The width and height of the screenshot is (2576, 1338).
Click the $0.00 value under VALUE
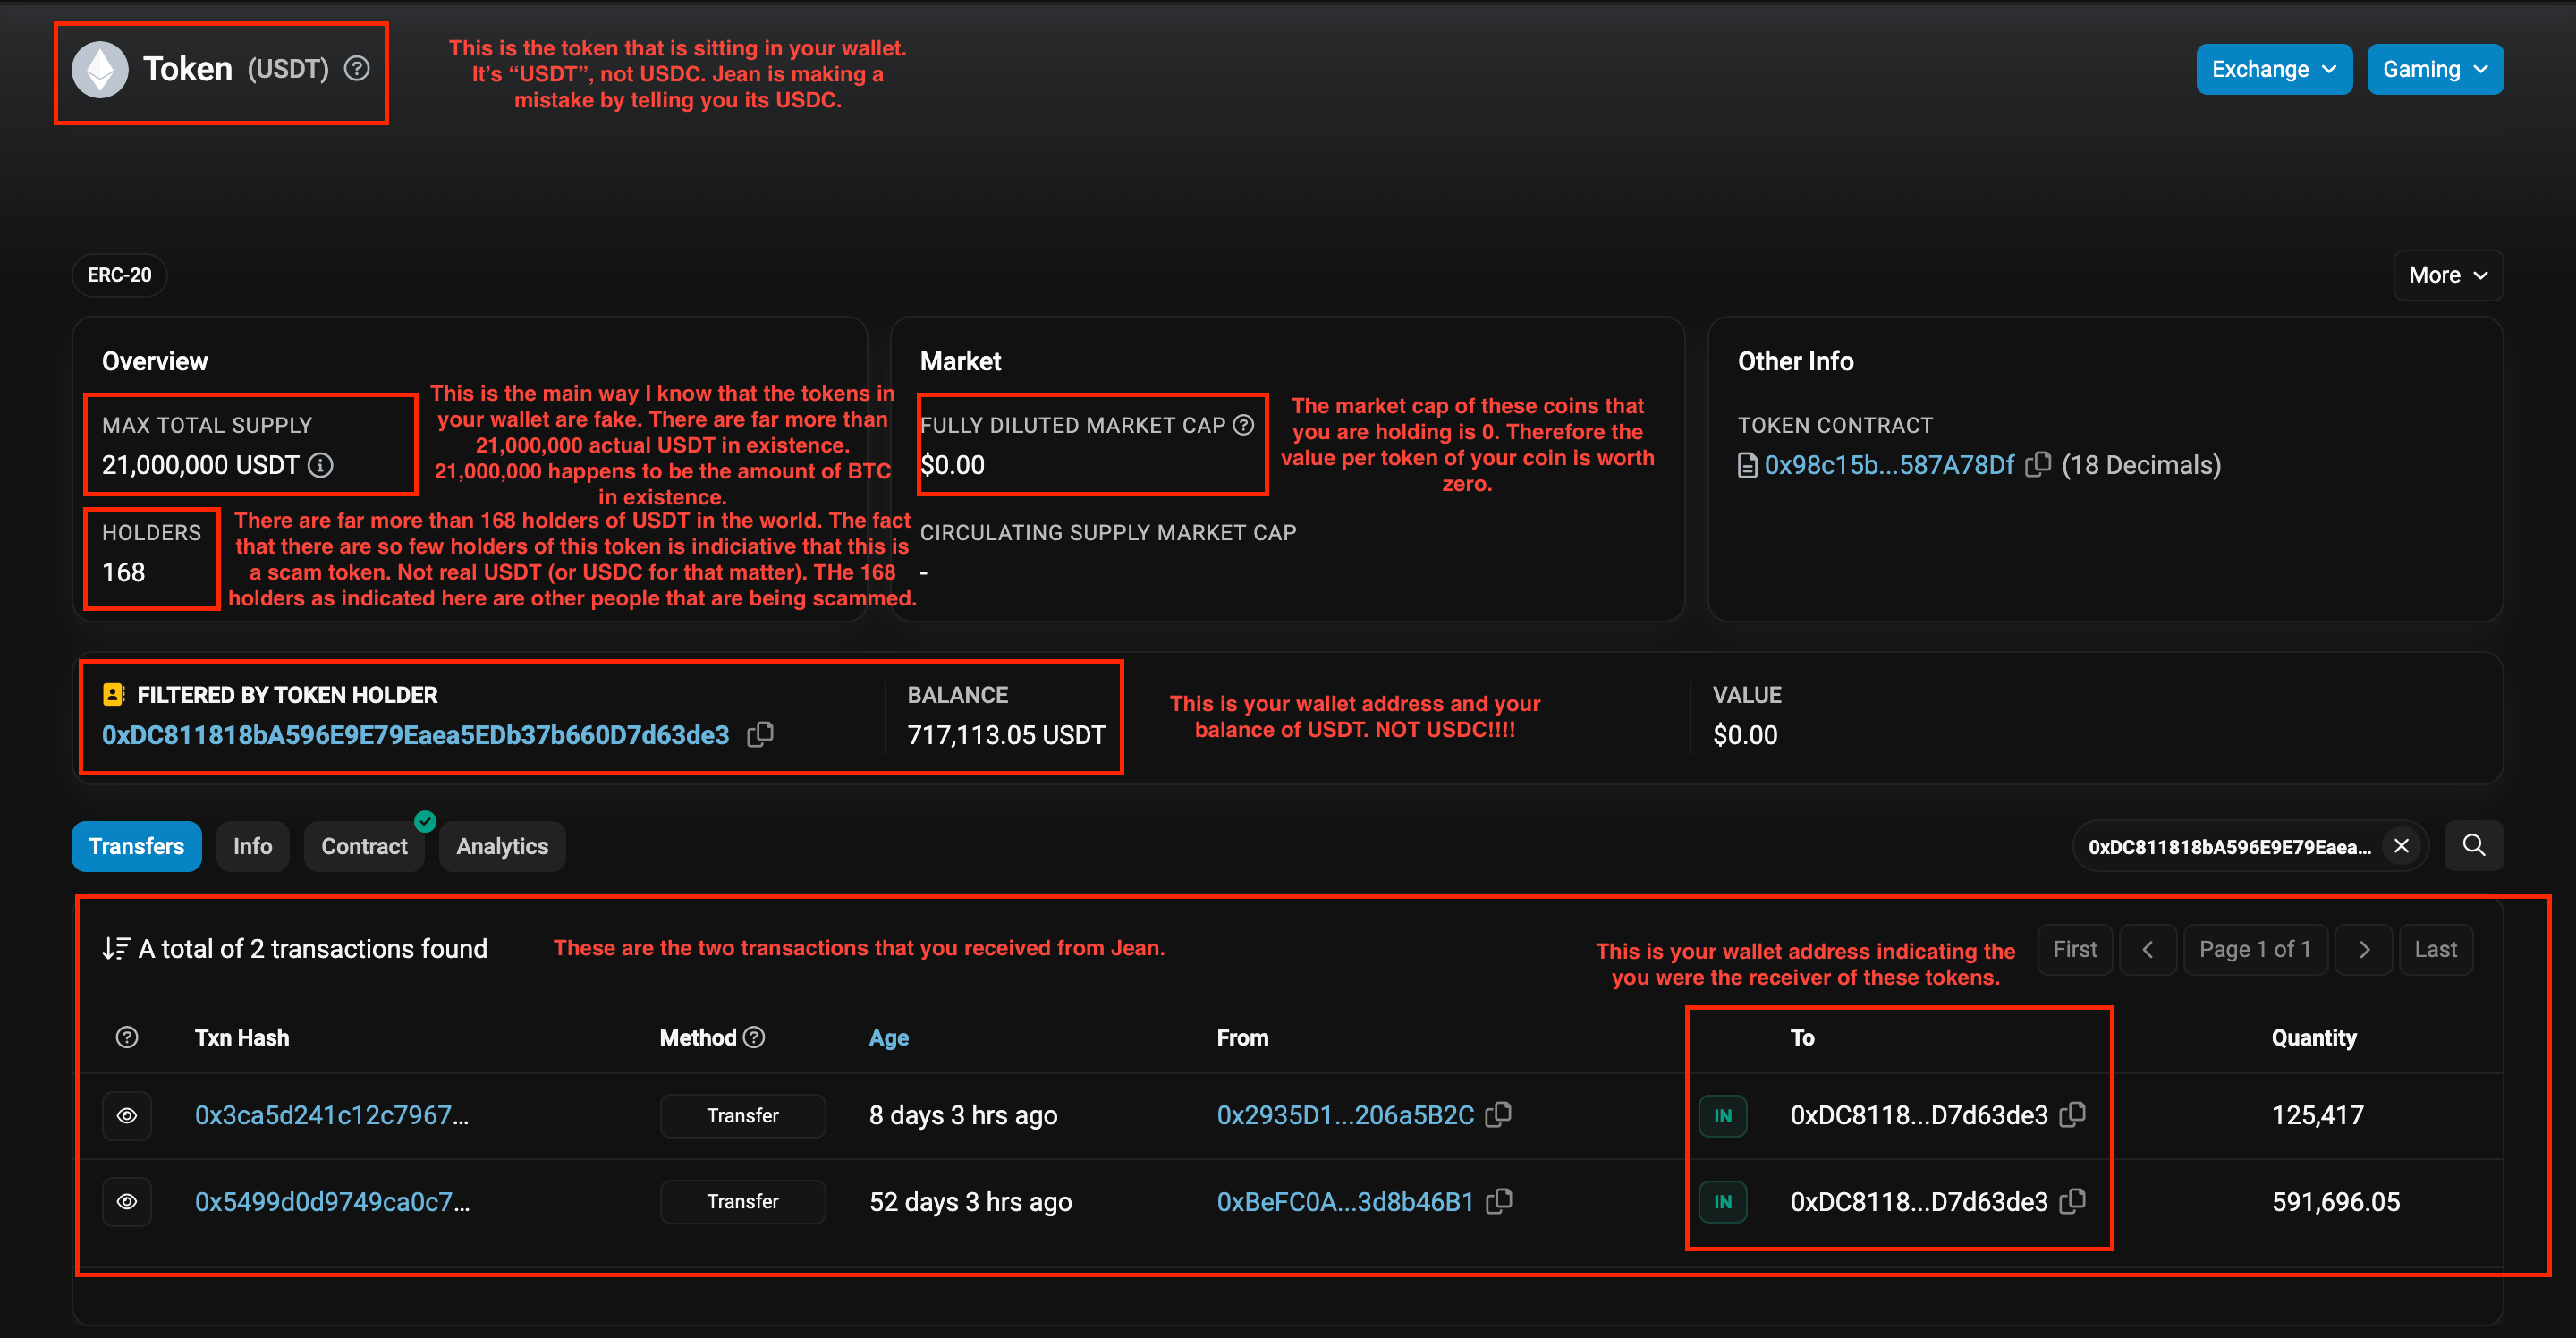click(1744, 735)
